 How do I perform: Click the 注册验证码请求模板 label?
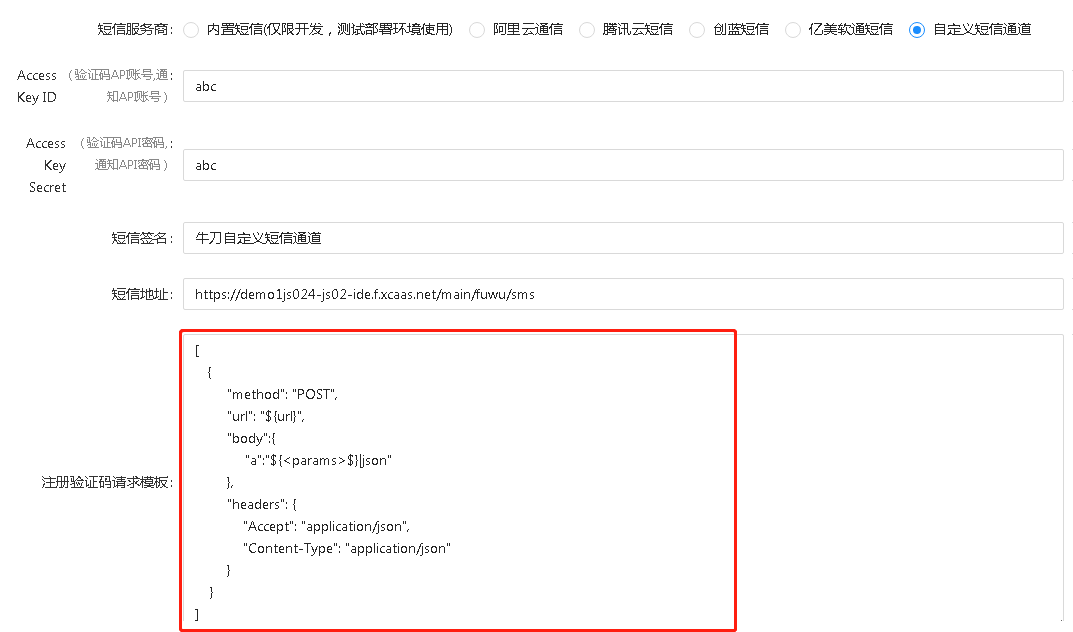click(x=106, y=482)
